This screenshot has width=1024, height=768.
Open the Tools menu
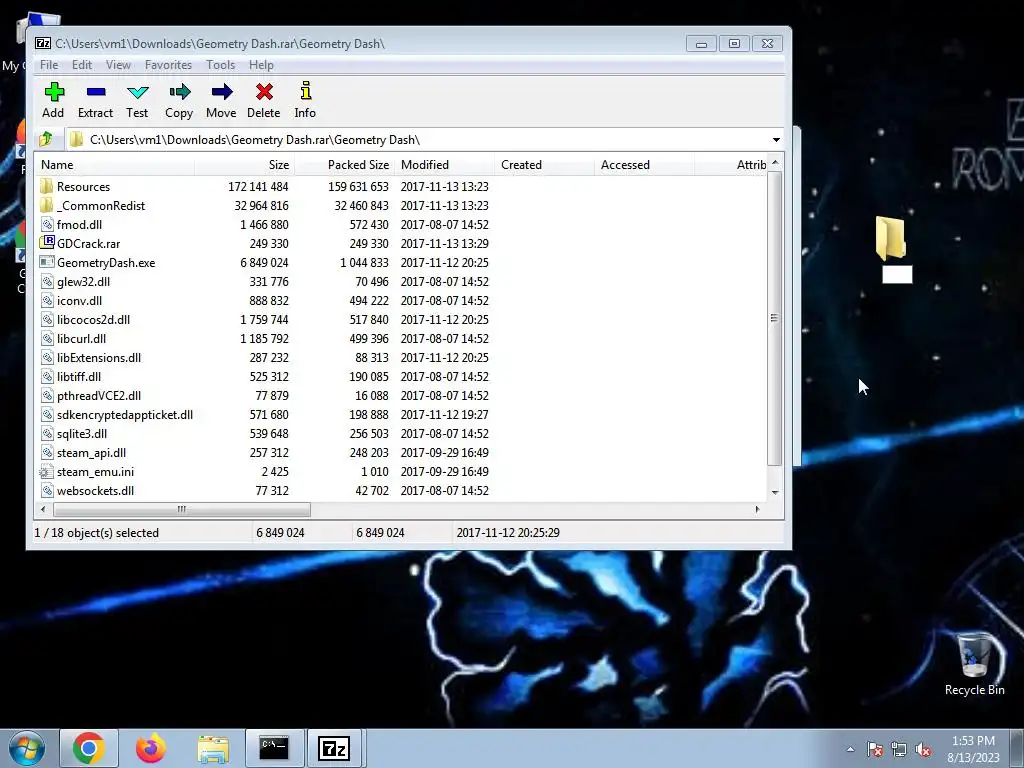pyautogui.click(x=221, y=65)
